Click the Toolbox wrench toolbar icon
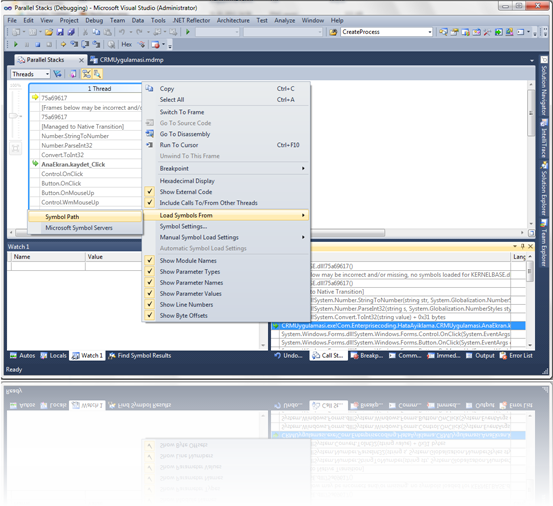Screen dimensions: 553x506 pyautogui.click(x=487, y=32)
